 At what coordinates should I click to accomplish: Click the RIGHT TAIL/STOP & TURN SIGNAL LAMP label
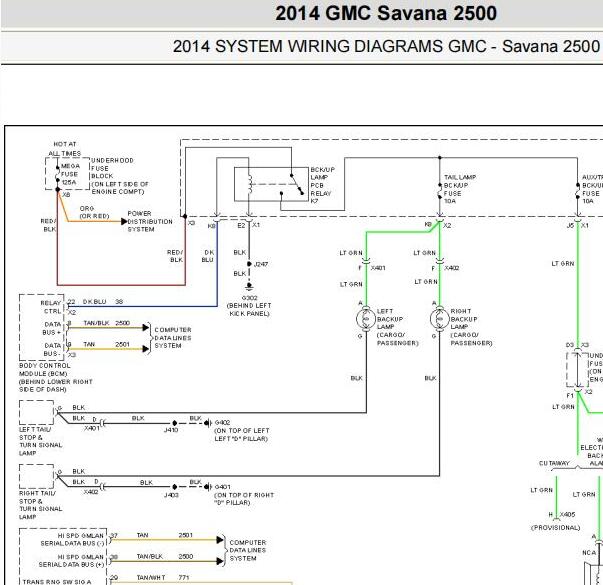click(40, 505)
